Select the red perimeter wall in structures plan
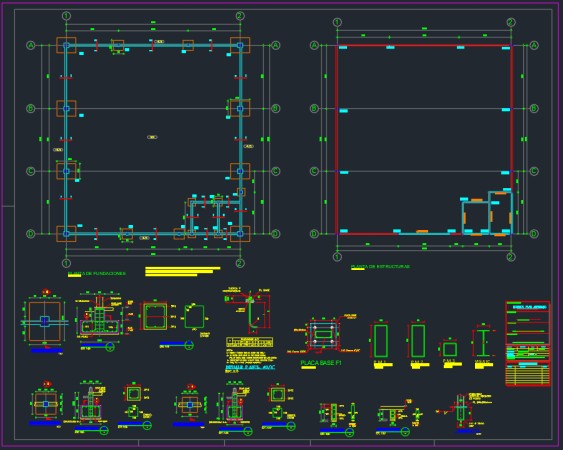Viewport: 563px width, 450px height. 424,140
